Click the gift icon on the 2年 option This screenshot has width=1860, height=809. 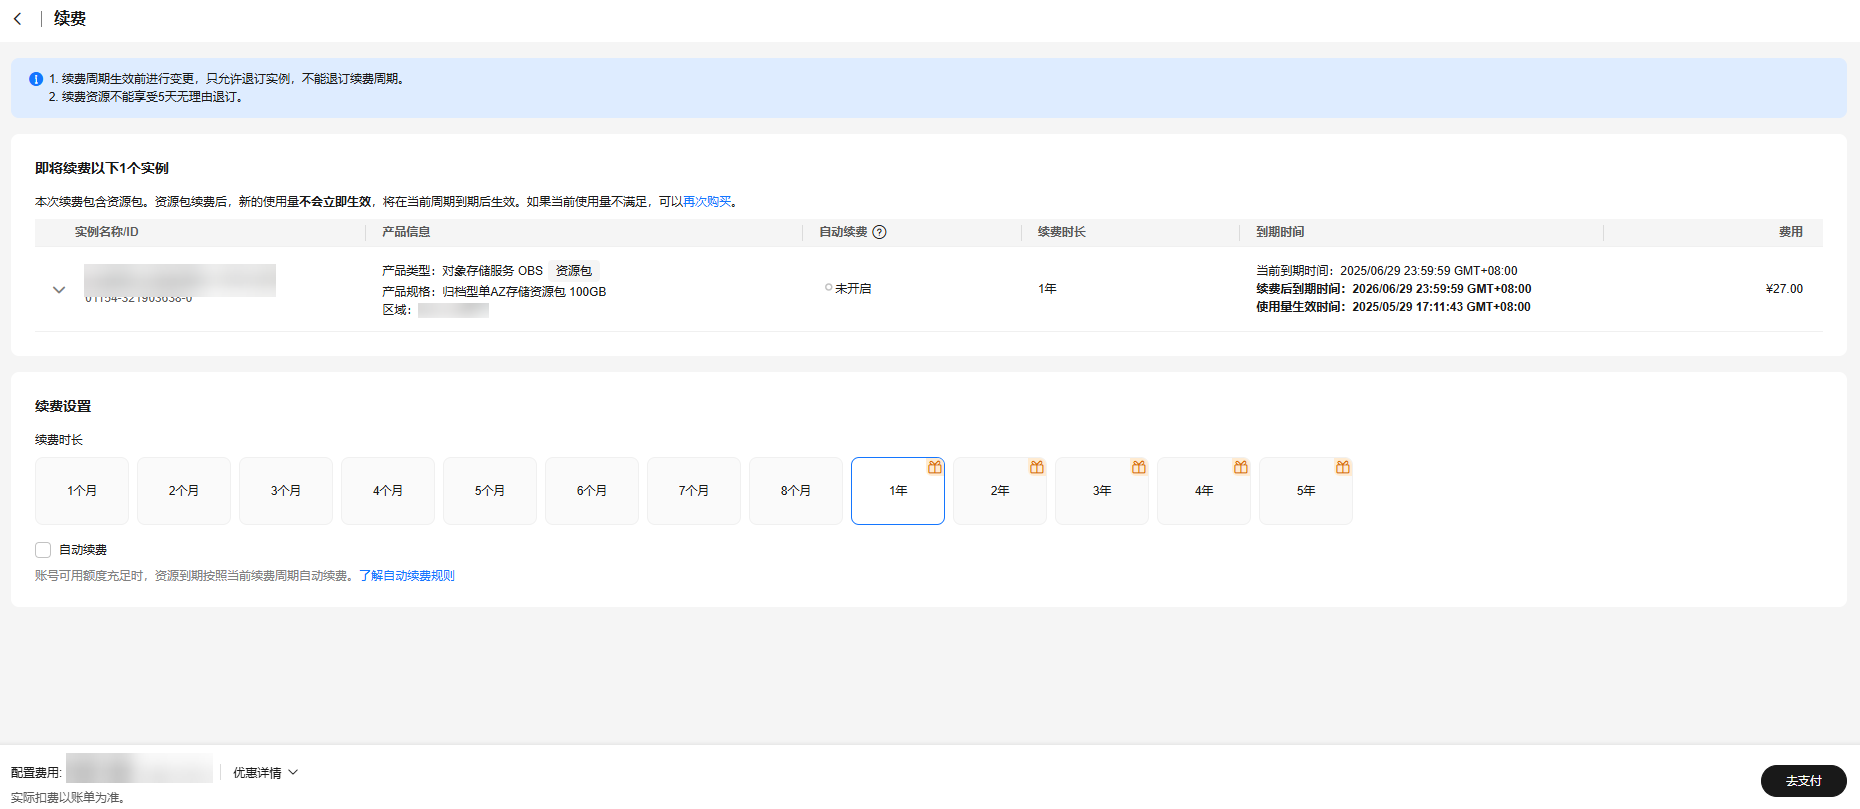1036,467
